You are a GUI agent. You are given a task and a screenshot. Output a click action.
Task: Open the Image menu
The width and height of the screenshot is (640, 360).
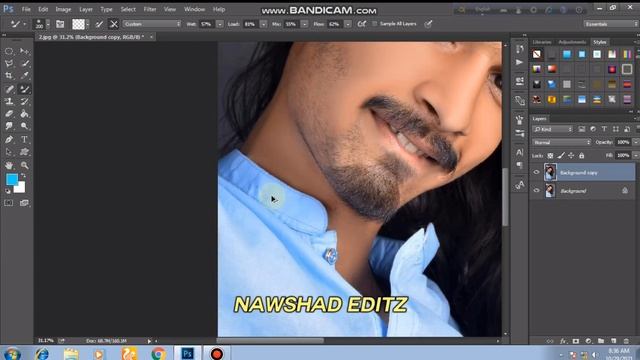[x=63, y=9]
